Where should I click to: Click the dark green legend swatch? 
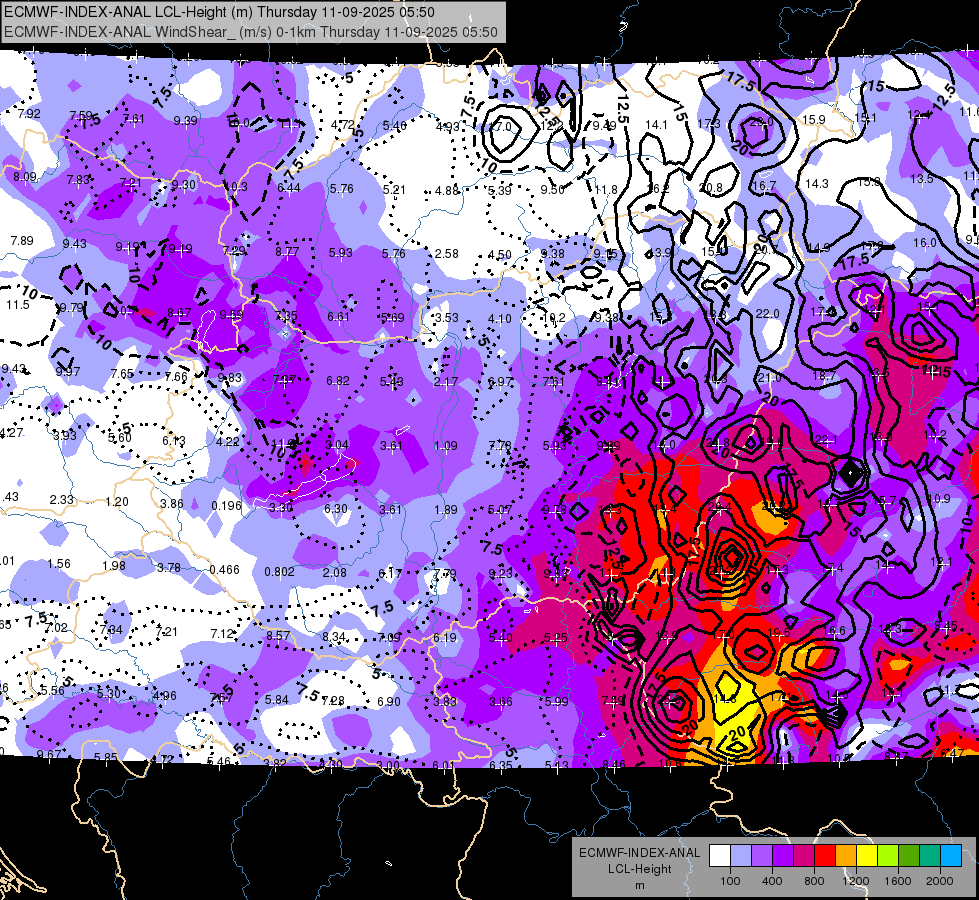click(909, 856)
